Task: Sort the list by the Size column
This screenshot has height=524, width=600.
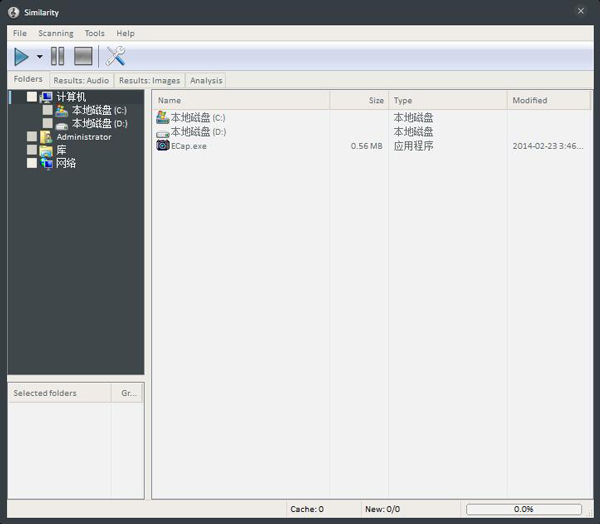Action: click(359, 100)
